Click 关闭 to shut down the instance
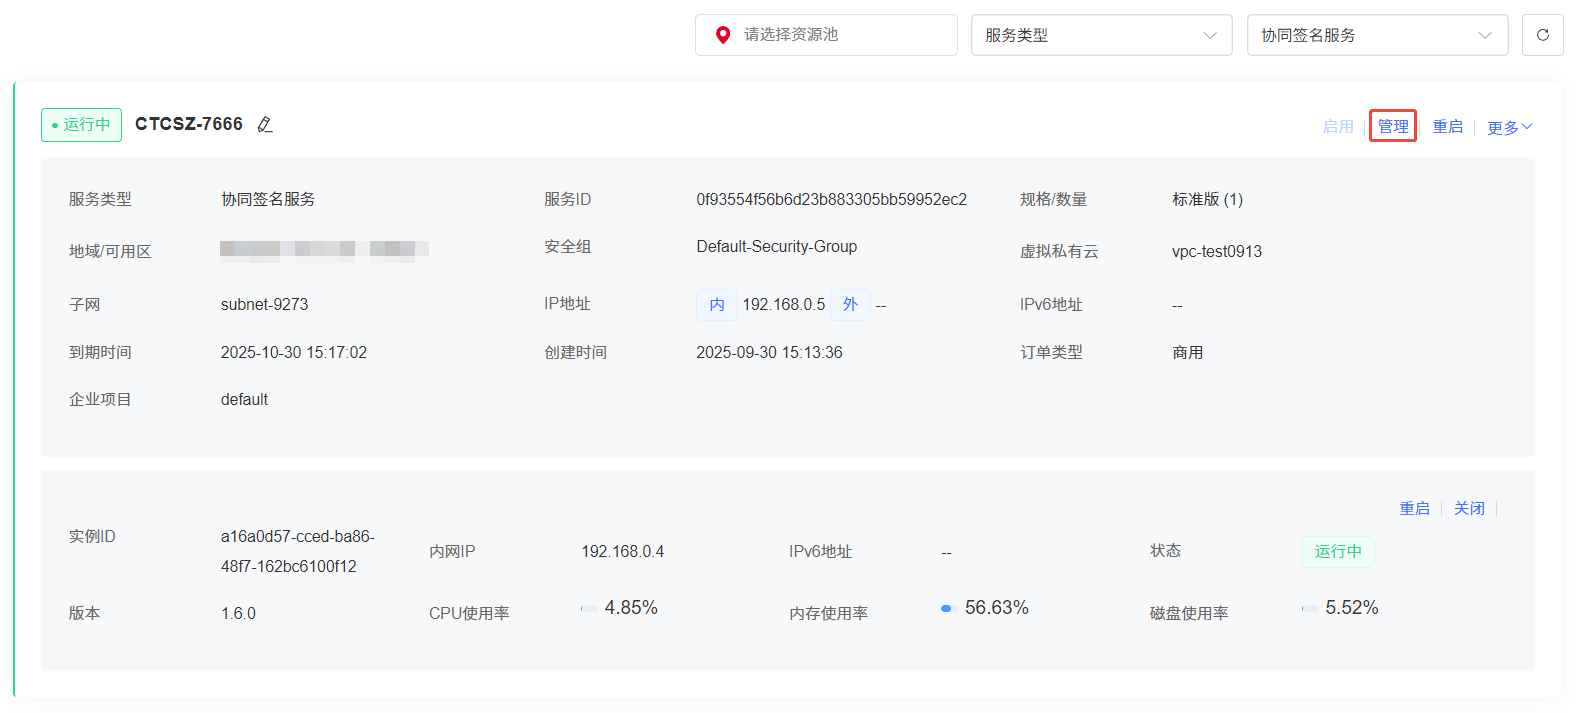Viewport: 1576px width, 713px height. [1469, 508]
